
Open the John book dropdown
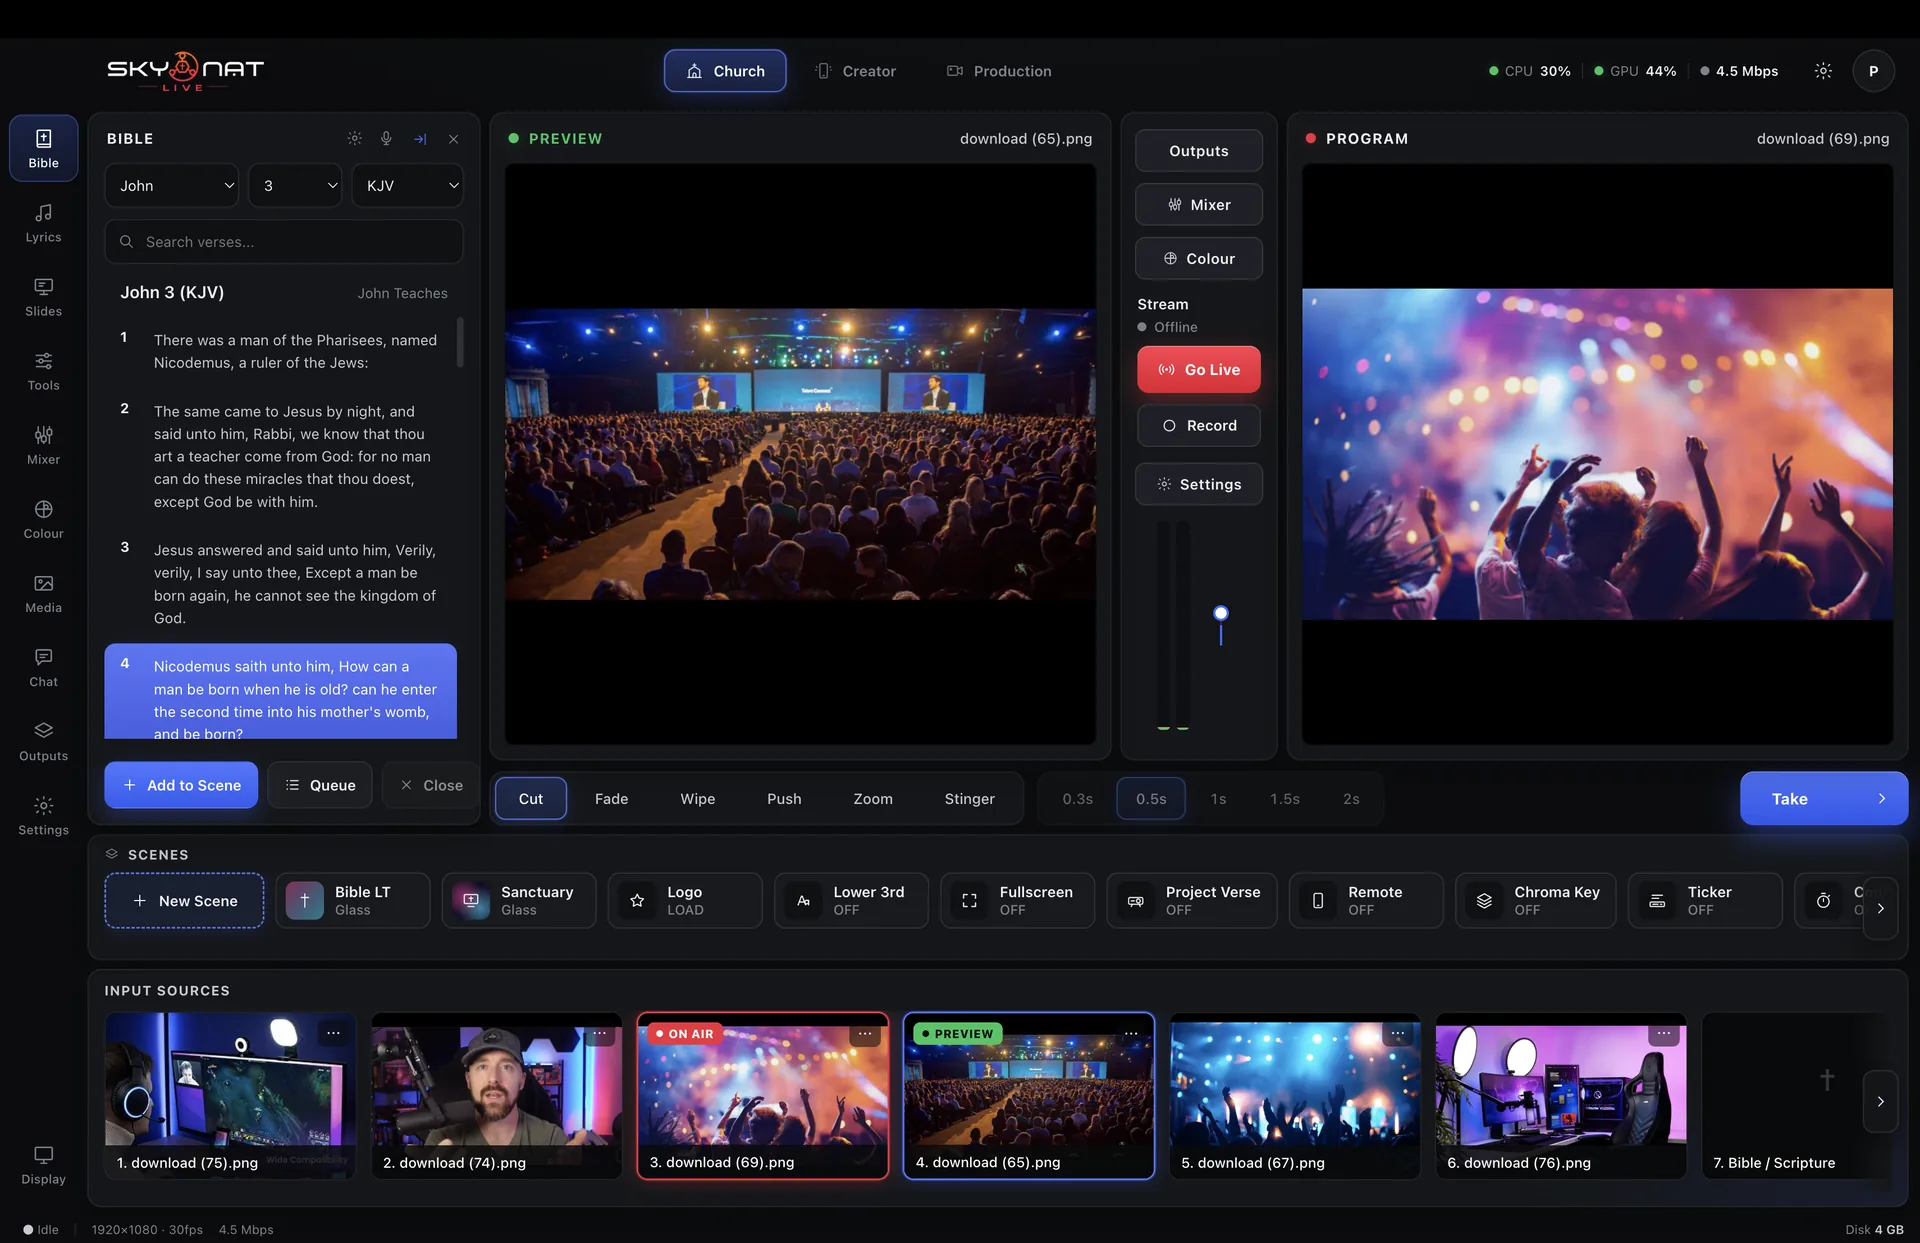[x=172, y=185]
